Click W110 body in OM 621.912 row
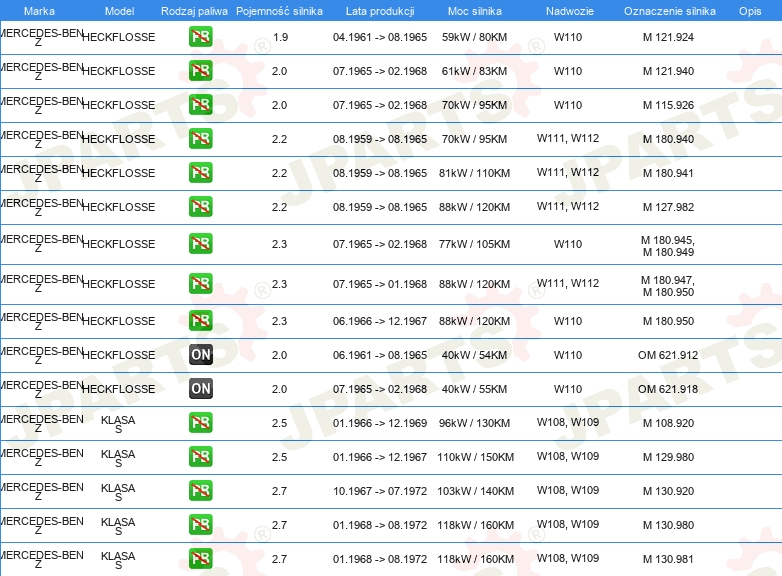 tap(568, 355)
